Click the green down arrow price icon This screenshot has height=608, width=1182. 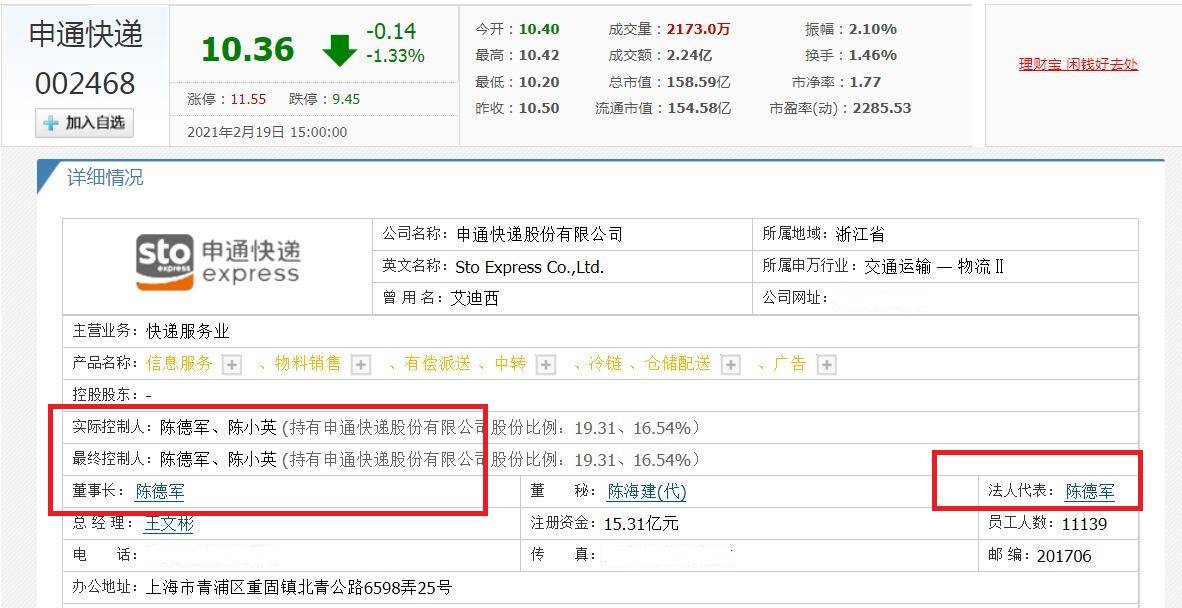click(339, 50)
